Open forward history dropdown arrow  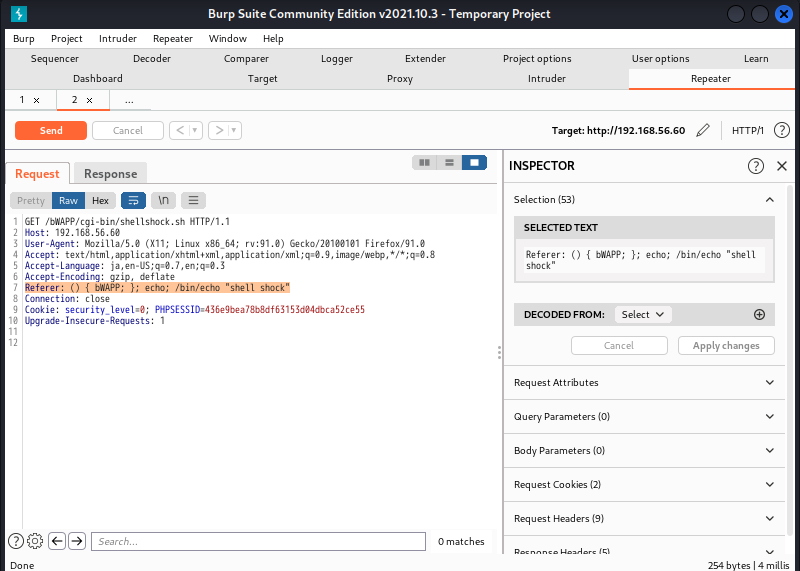(234, 131)
